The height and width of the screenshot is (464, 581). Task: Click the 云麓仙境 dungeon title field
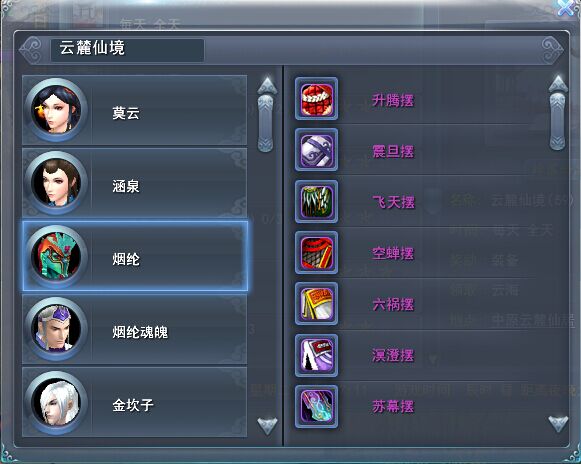click(127, 50)
